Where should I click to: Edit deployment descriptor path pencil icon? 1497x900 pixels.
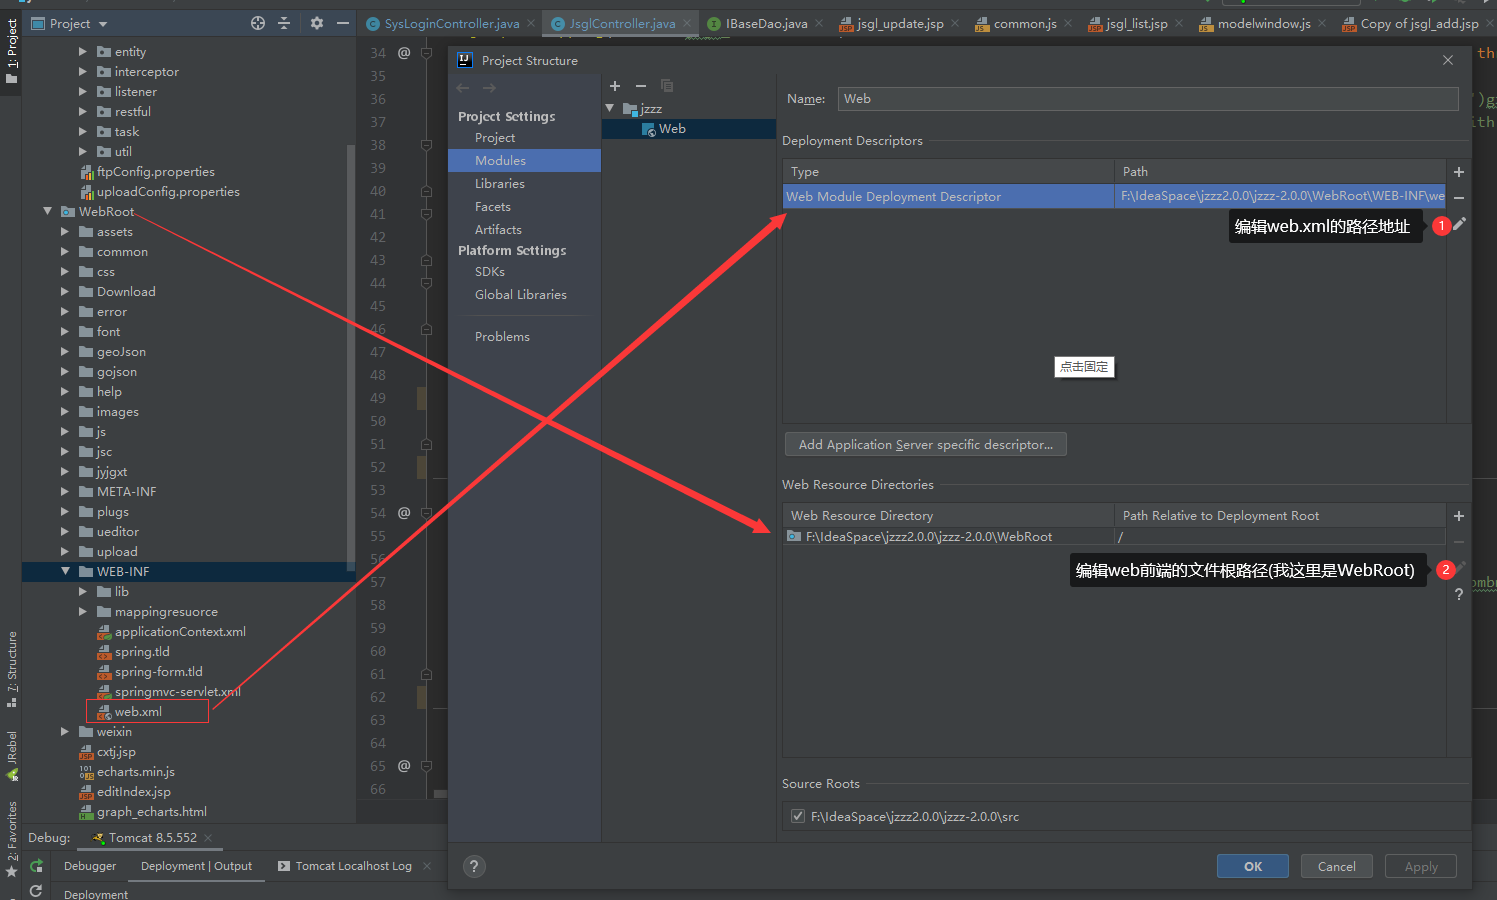coord(1460,224)
